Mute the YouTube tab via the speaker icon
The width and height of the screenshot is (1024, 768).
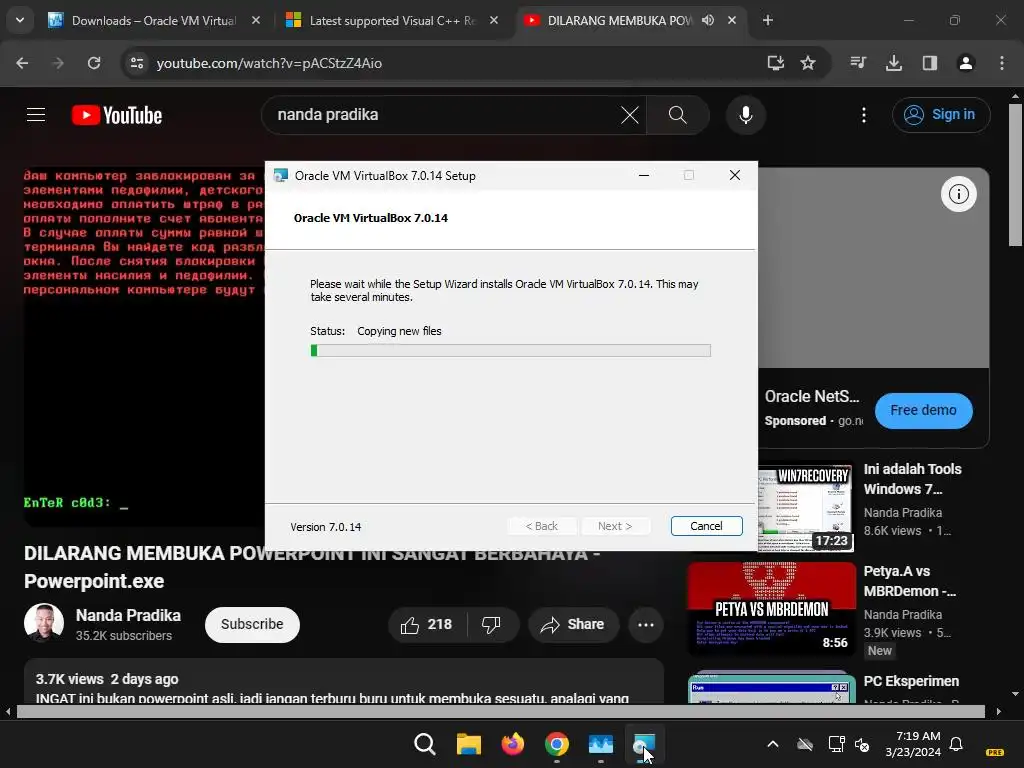coord(708,20)
